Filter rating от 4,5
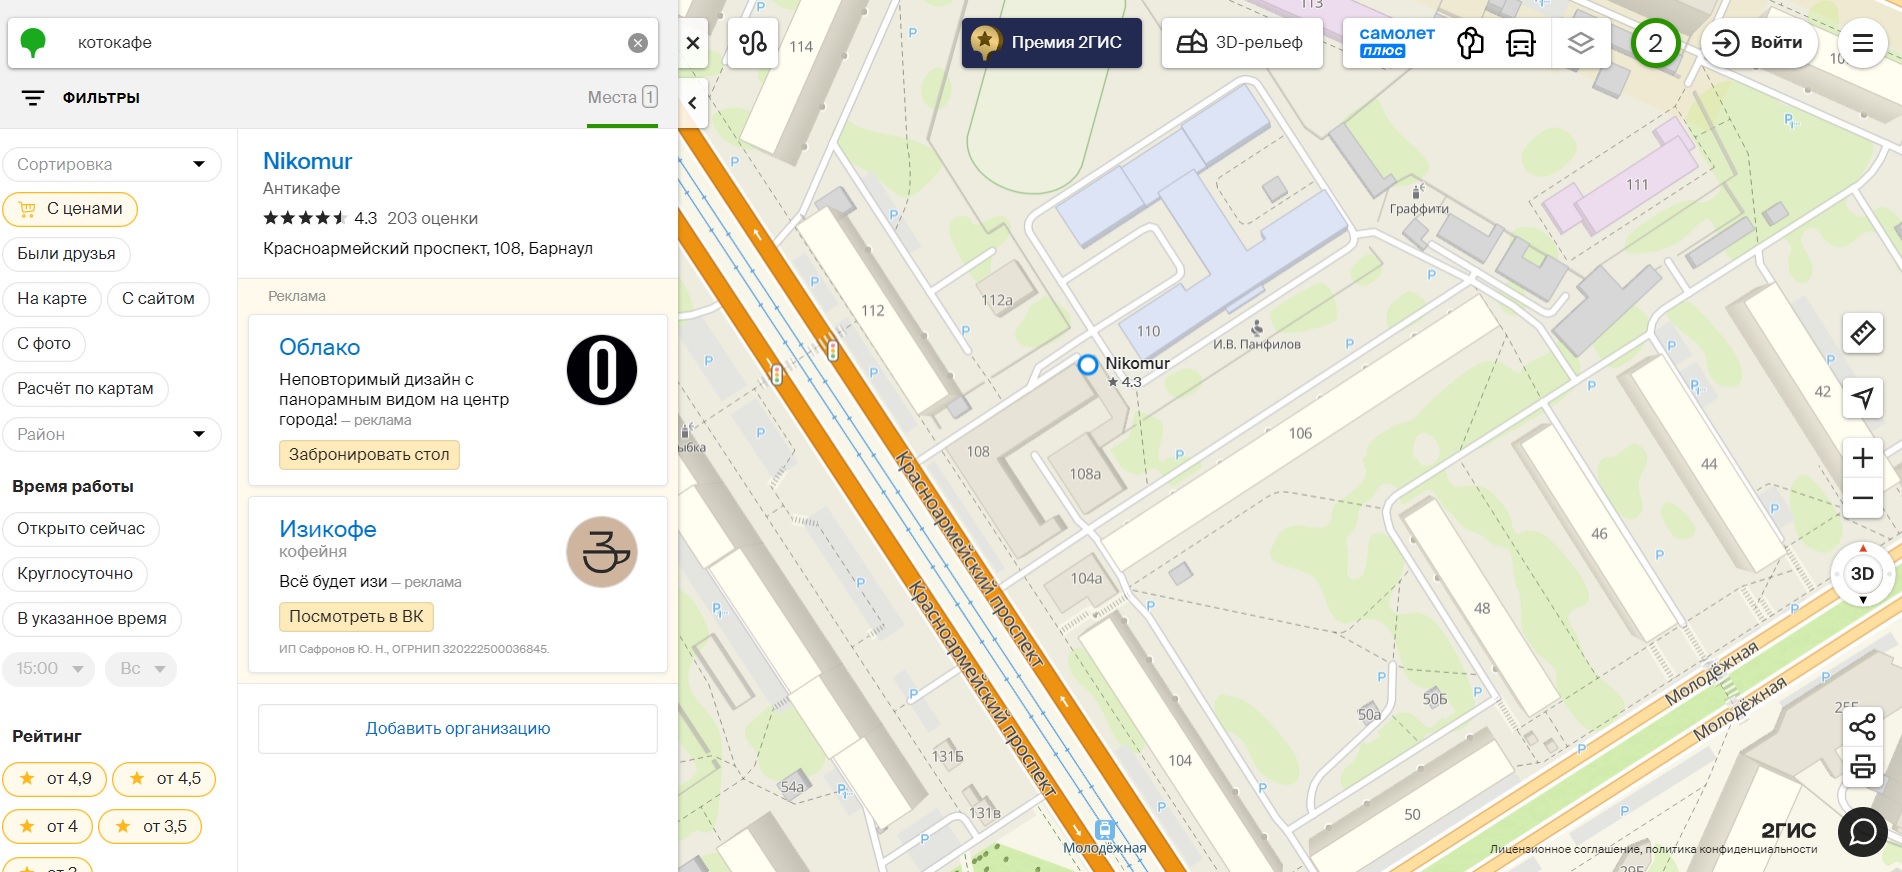Screen dimensions: 1902x872 [164, 779]
